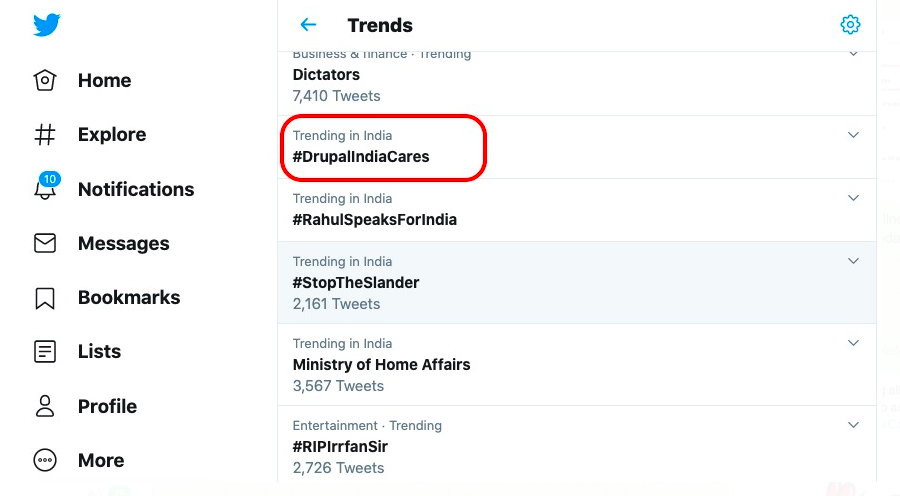Go back using the left arrow
Screen dimensions: 900x496
[x=308, y=25]
